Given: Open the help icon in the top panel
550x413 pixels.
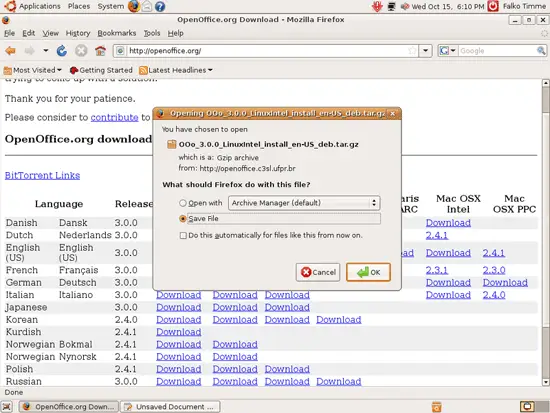Looking at the screenshot, I should [160, 6].
